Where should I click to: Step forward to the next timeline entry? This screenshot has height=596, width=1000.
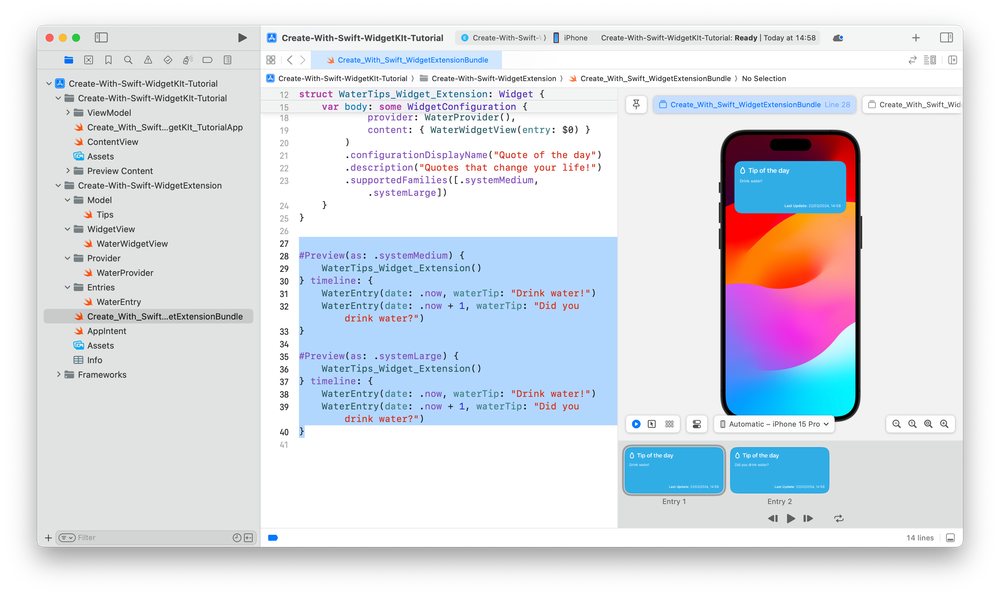click(808, 518)
